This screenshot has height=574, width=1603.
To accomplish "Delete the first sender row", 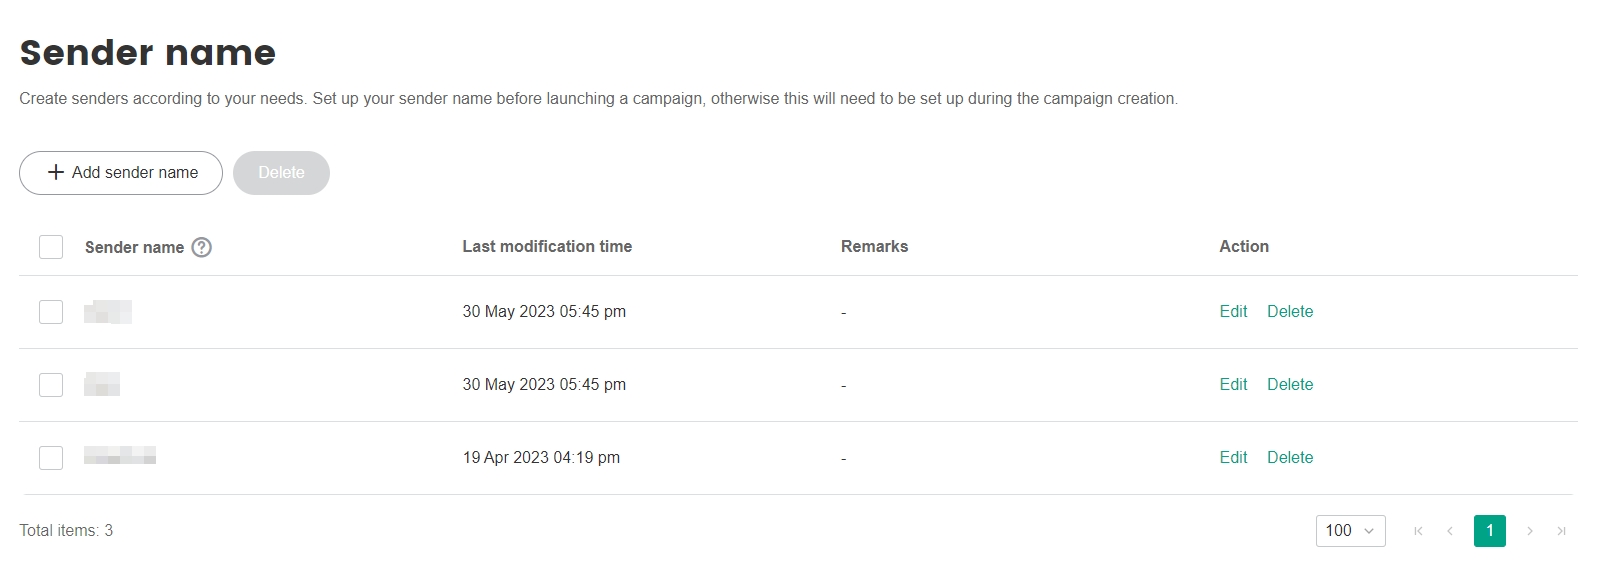I will point(1290,311).
